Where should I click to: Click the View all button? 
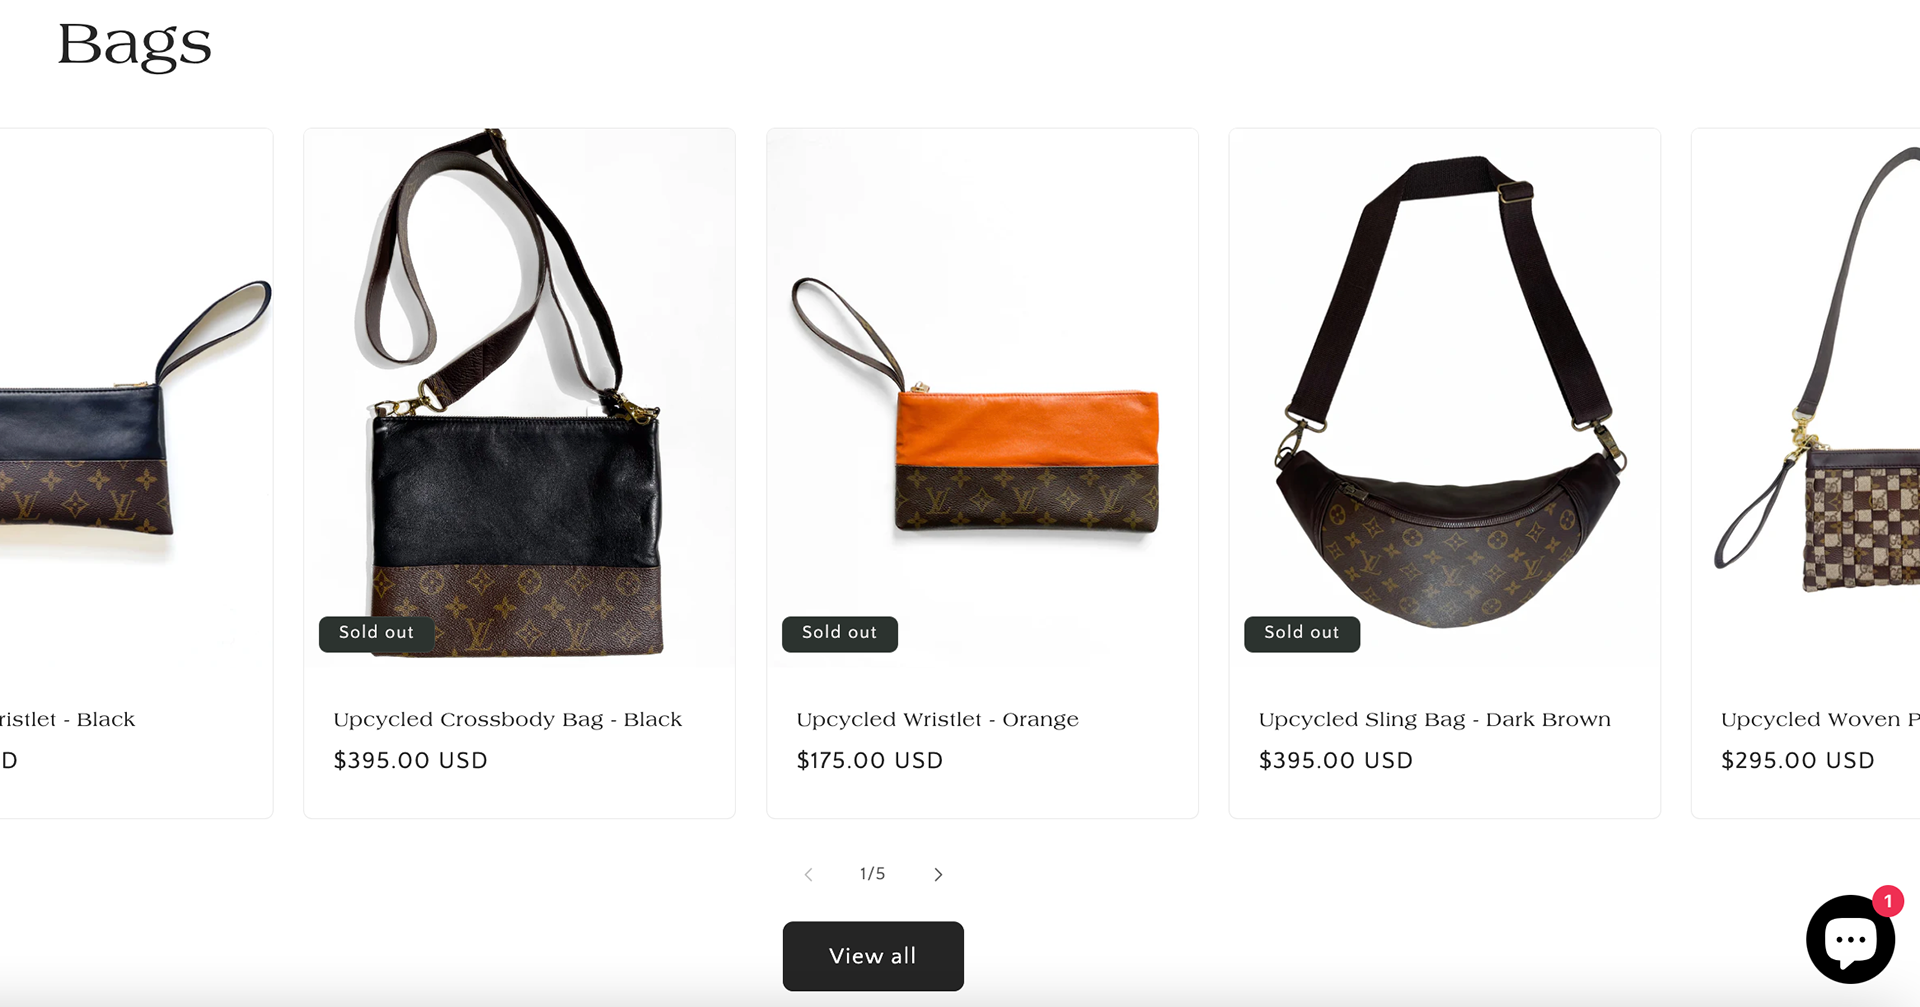(873, 956)
